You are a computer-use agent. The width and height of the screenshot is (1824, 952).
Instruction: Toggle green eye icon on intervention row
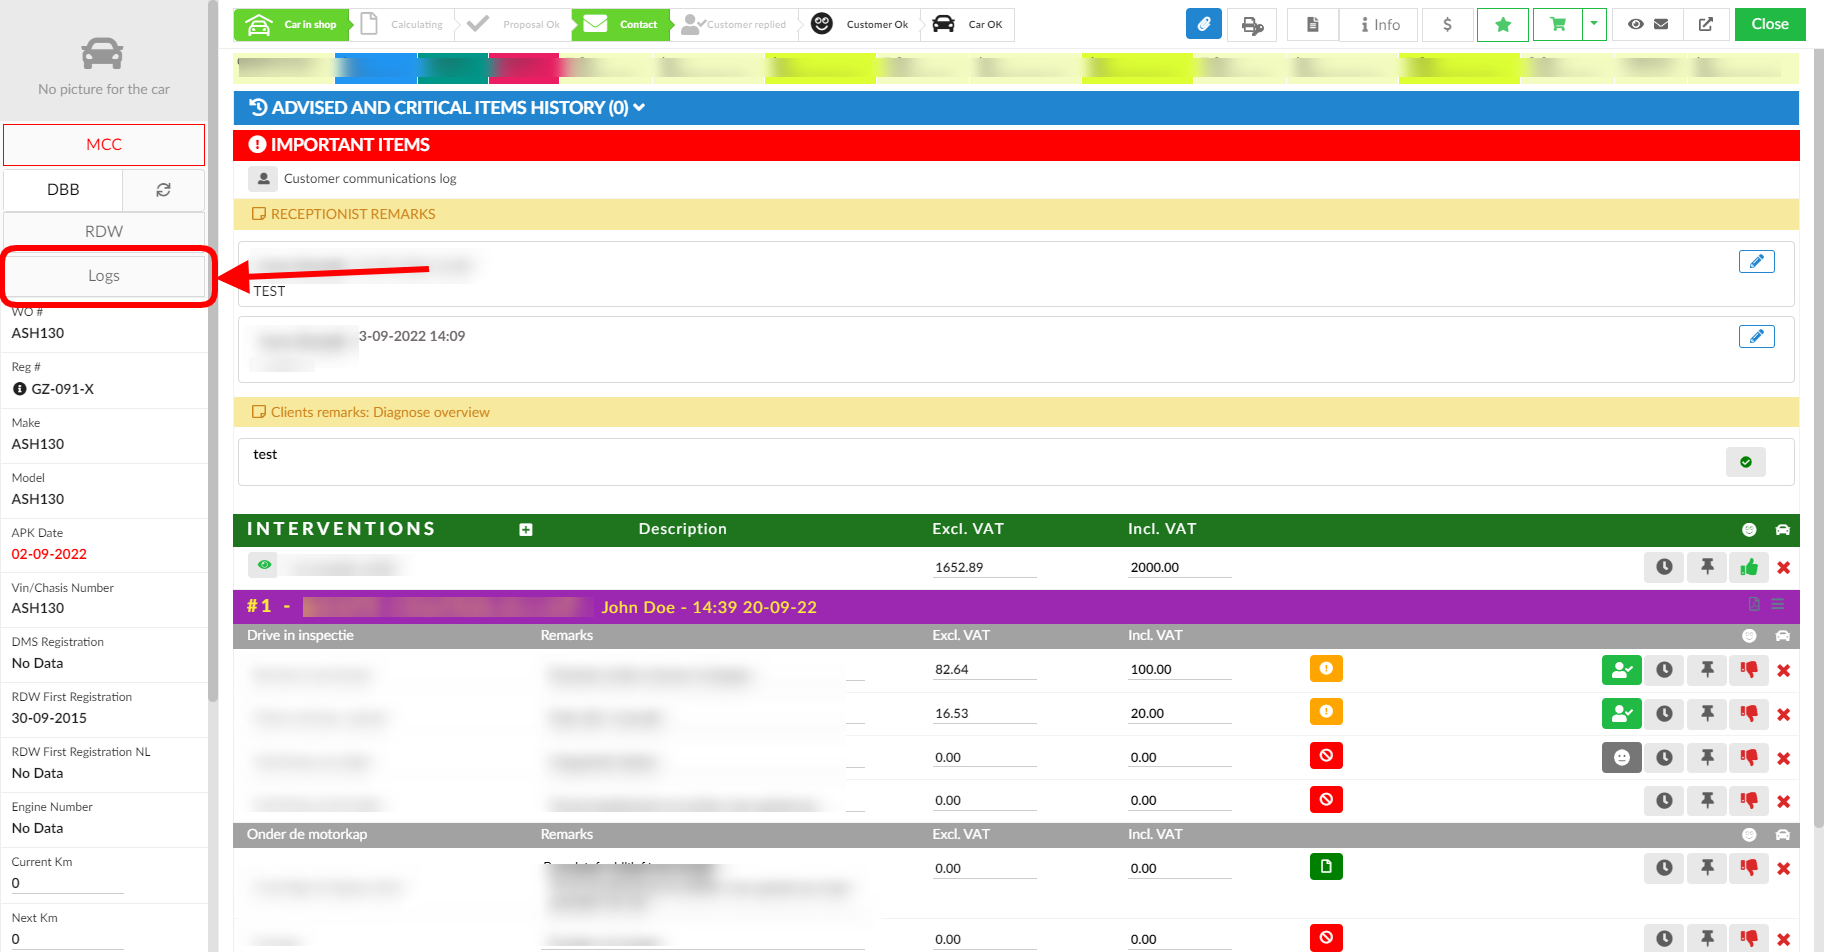click(x=264, y=565)
